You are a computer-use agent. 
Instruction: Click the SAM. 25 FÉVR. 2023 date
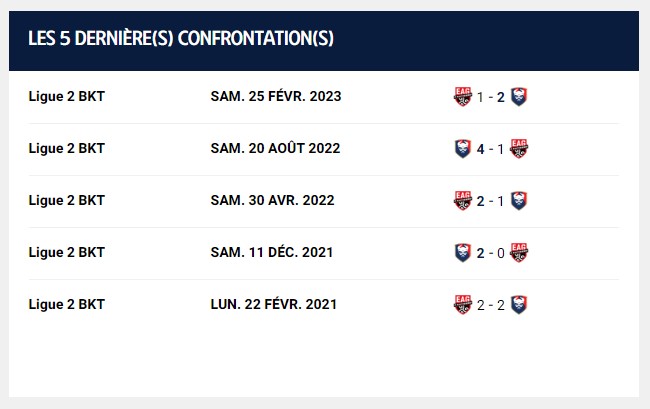[276, 96]
